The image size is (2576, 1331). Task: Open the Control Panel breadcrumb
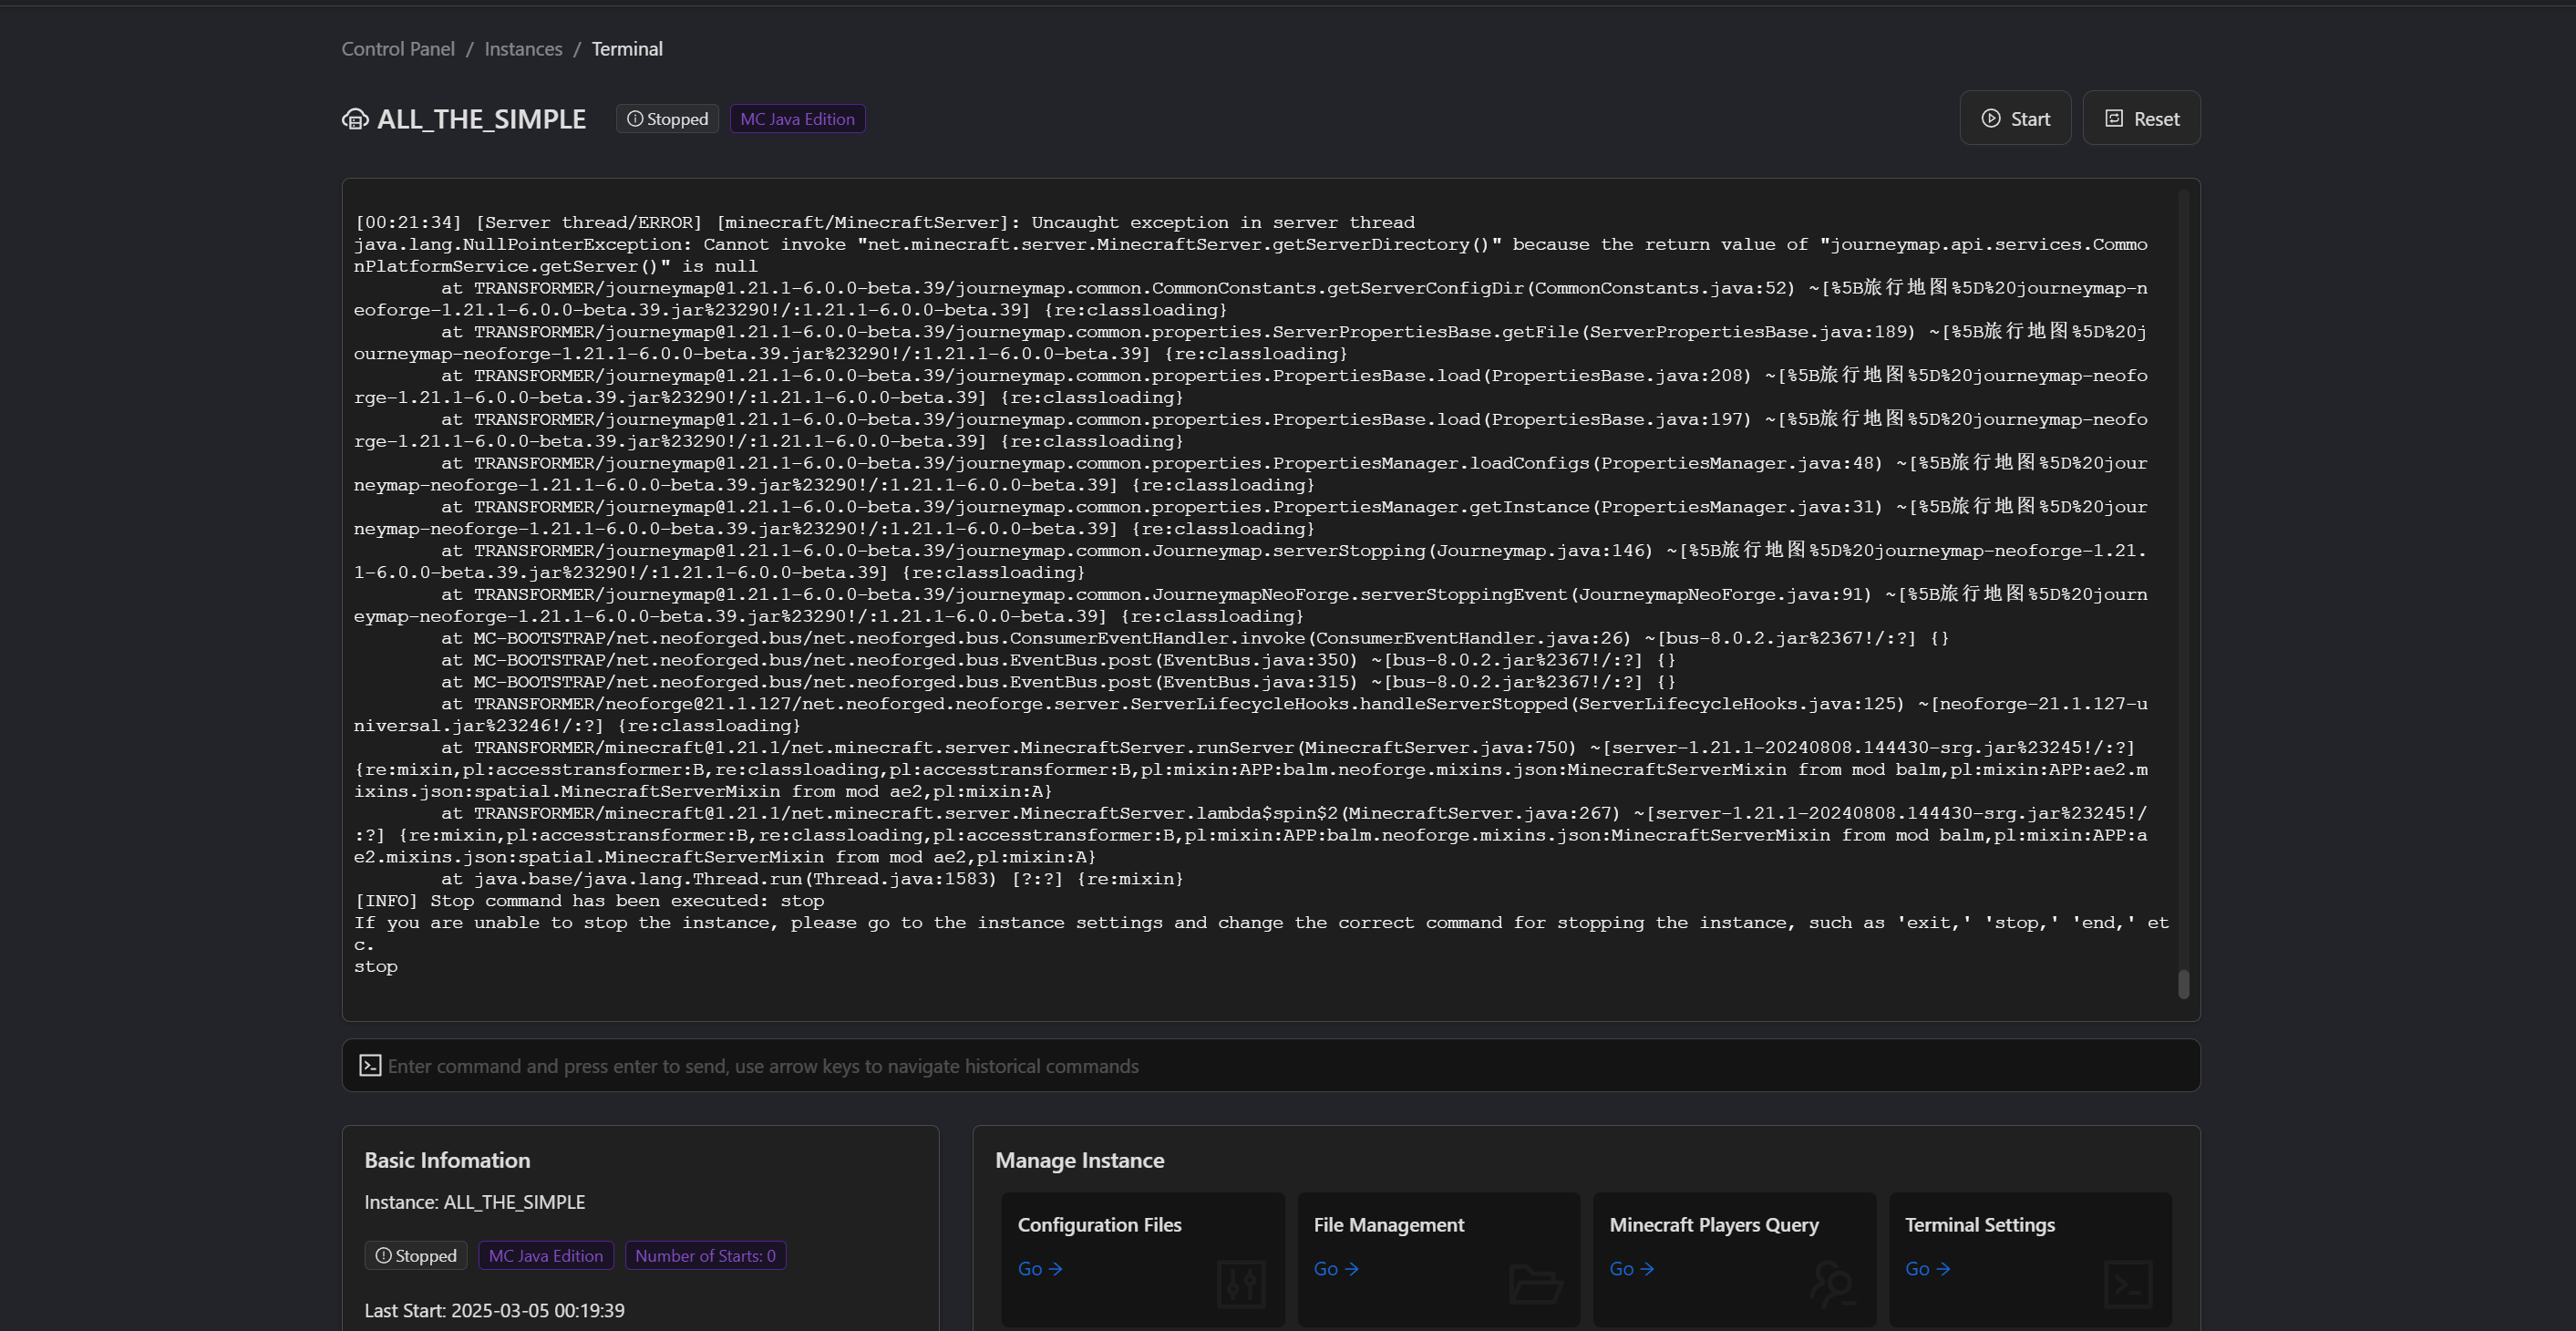coord(398,49)
